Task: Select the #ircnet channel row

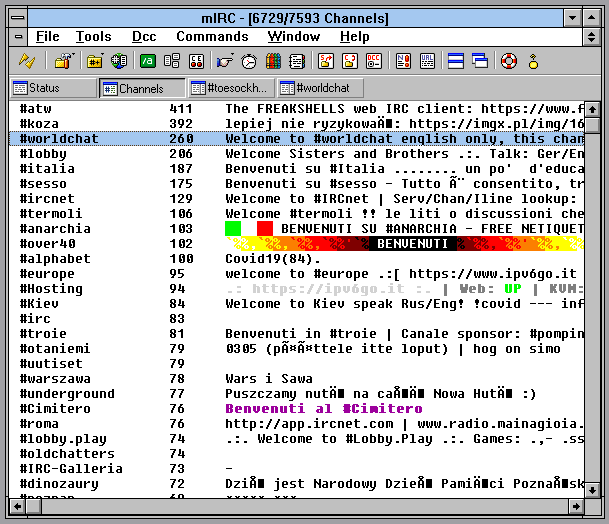Action: (x=297, y=199)
